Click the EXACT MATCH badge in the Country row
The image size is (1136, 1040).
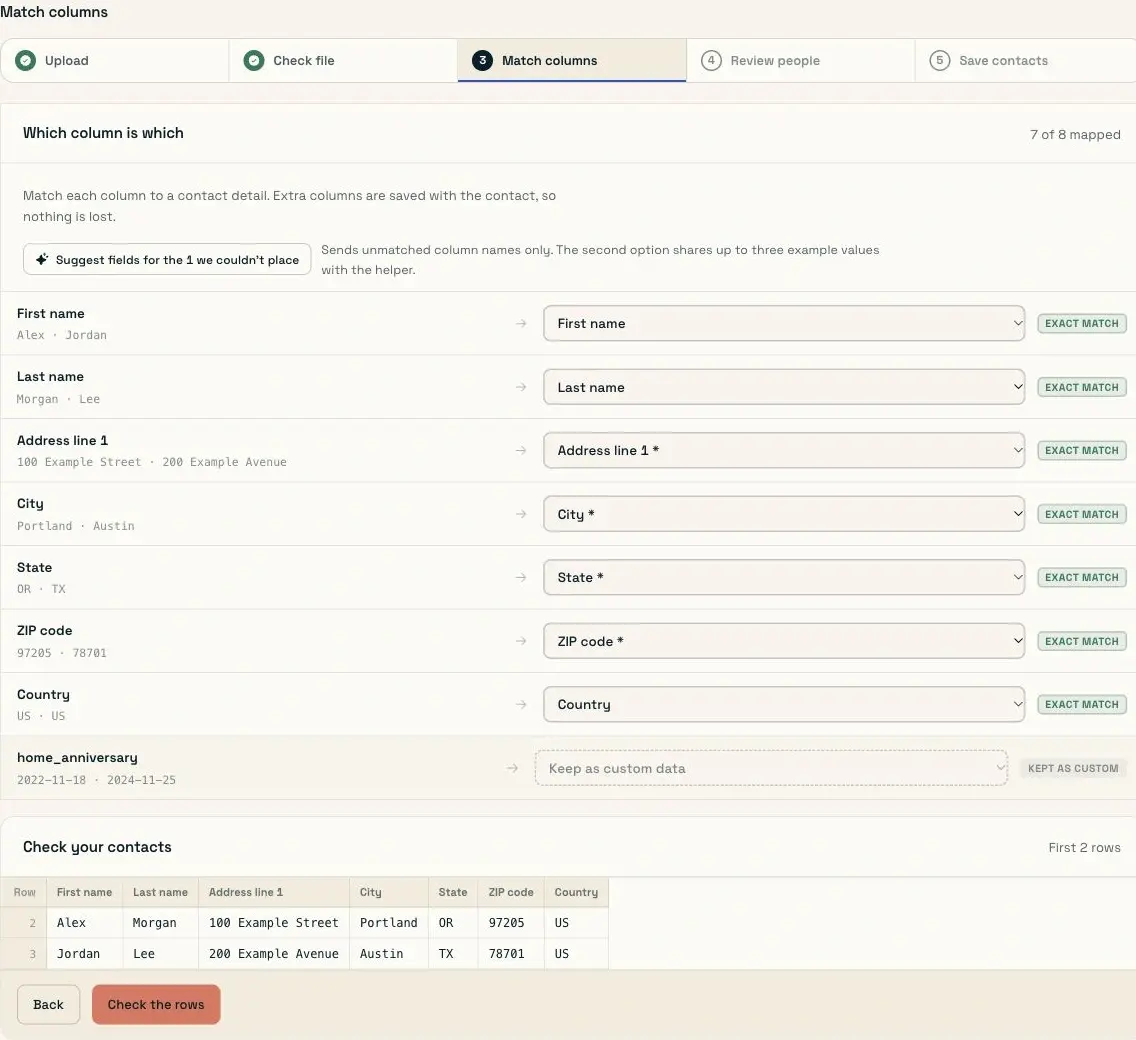[x=1082, y=704]
